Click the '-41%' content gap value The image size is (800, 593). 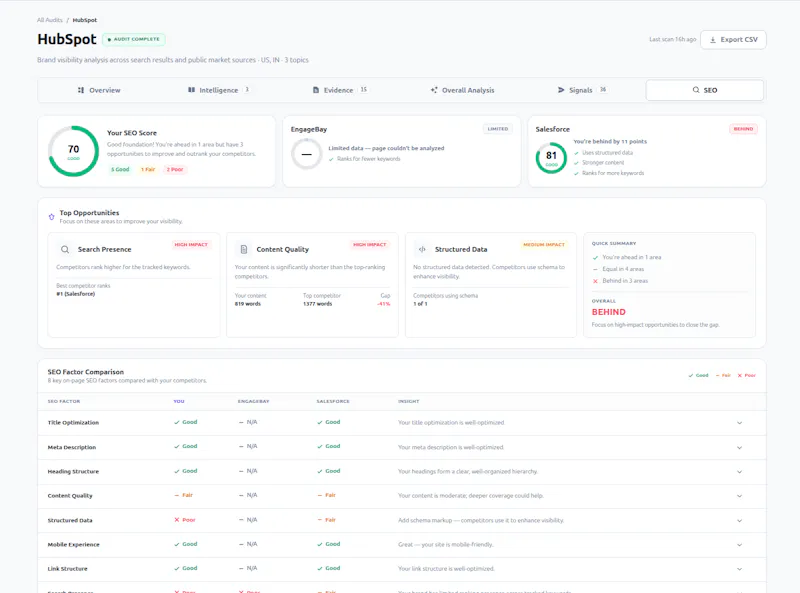pos(384,304)
